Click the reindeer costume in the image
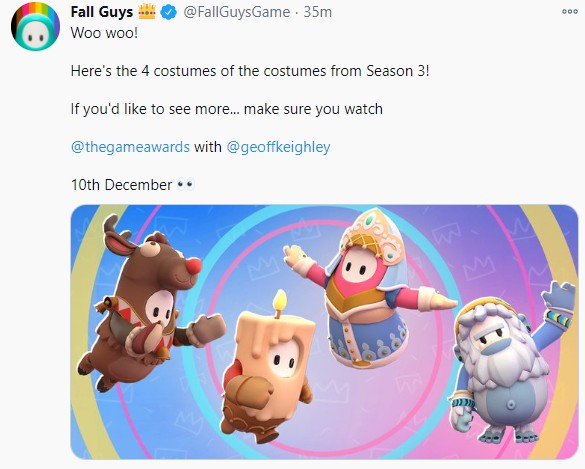The height and width of the screenshot is (469, 585). pyautogui.click(x=147, y=302)
